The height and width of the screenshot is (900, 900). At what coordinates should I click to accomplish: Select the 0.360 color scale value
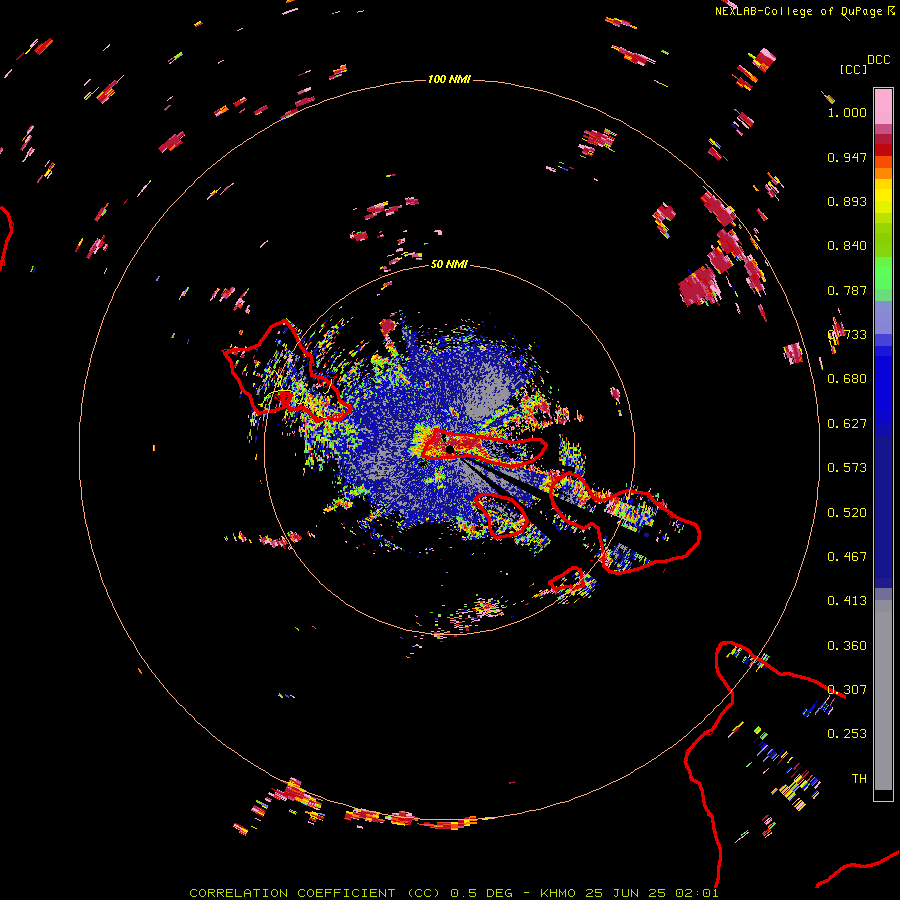(847, 646)
